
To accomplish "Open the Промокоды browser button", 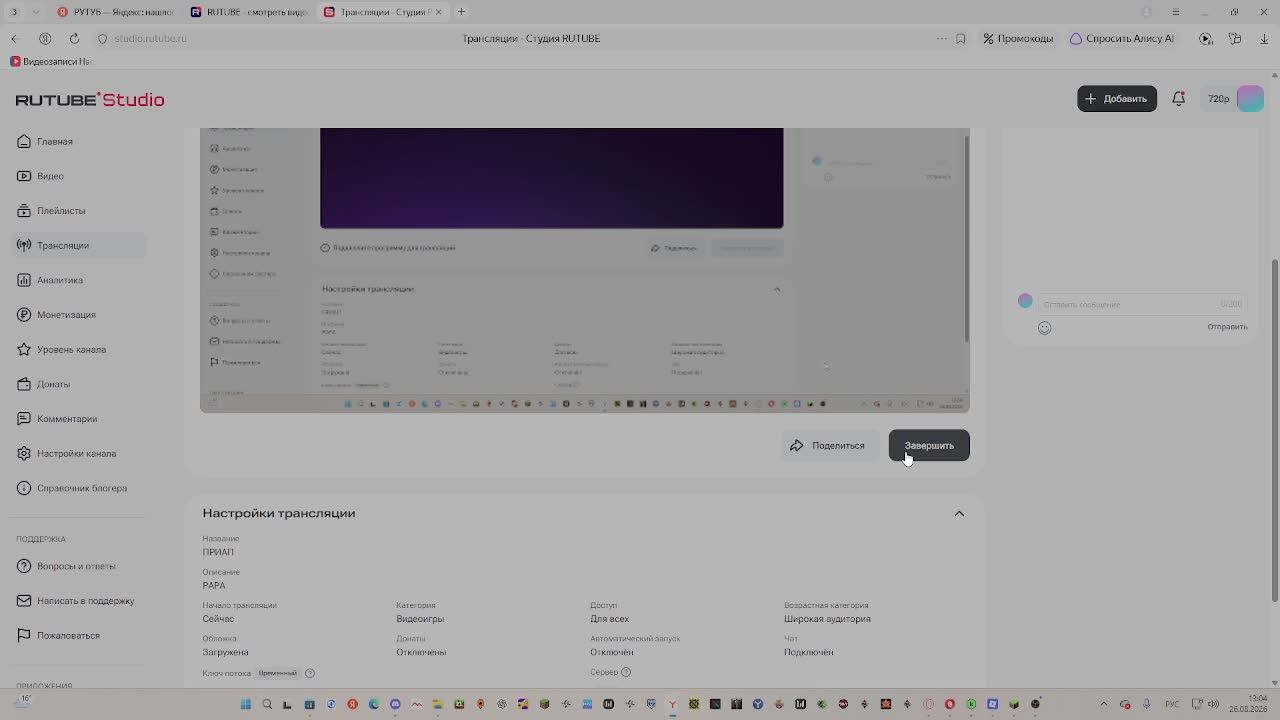I will point(1018,39).
